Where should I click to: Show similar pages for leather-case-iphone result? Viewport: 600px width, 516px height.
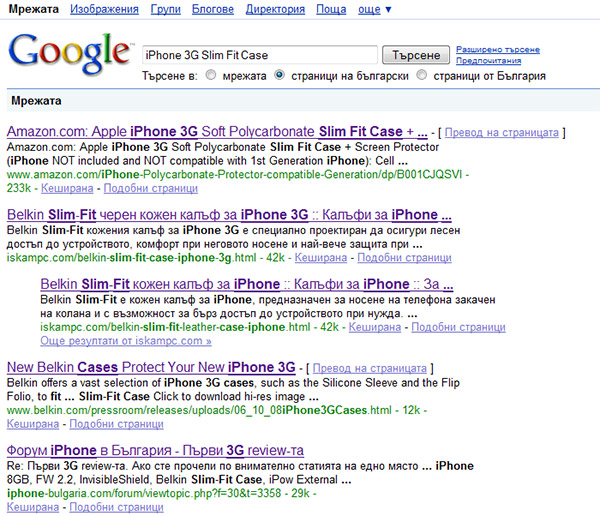[458, 327]
